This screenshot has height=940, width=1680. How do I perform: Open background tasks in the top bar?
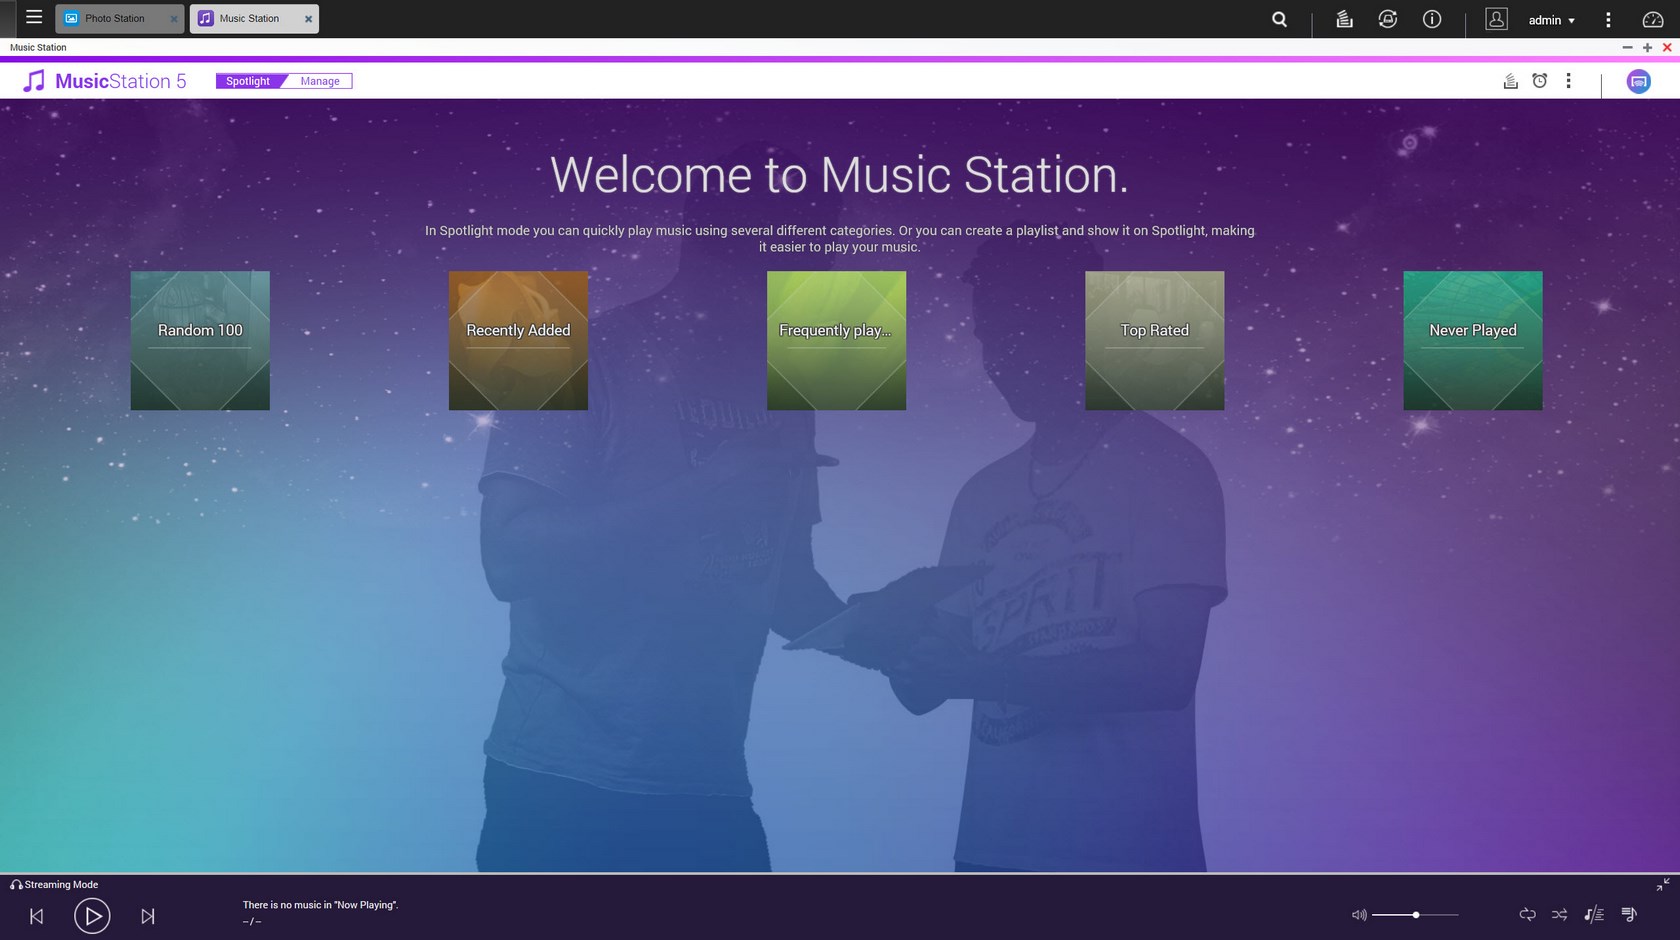pos(1345,19)
